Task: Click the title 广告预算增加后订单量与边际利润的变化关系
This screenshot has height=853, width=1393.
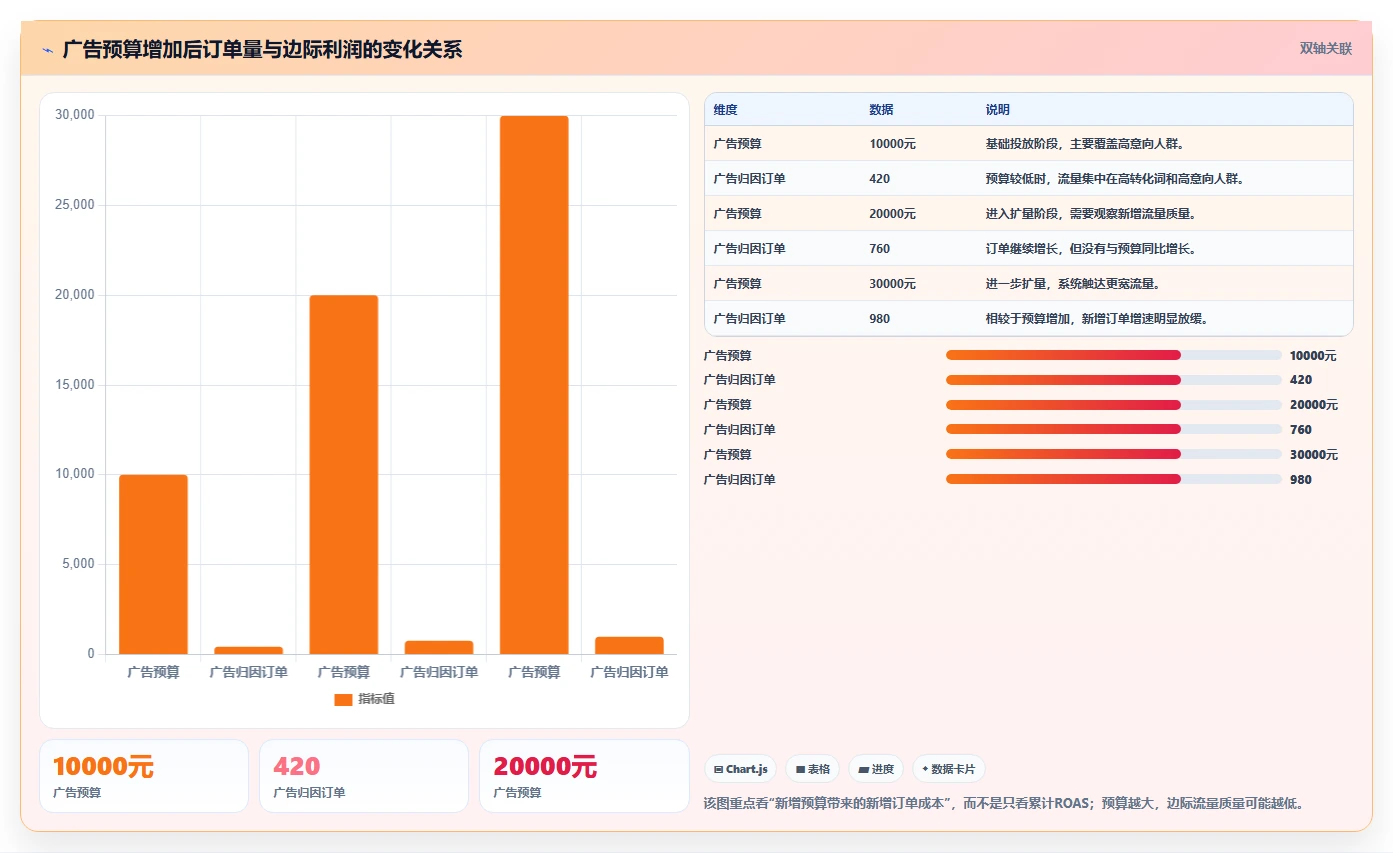Action: point(262,49)
